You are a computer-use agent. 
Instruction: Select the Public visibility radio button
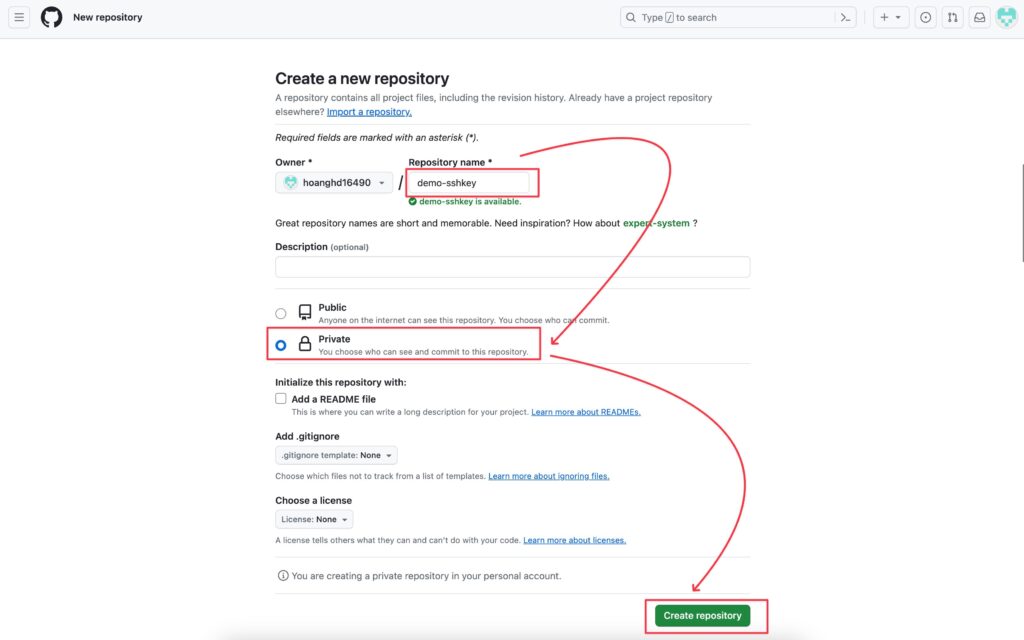tap(281, 313)
